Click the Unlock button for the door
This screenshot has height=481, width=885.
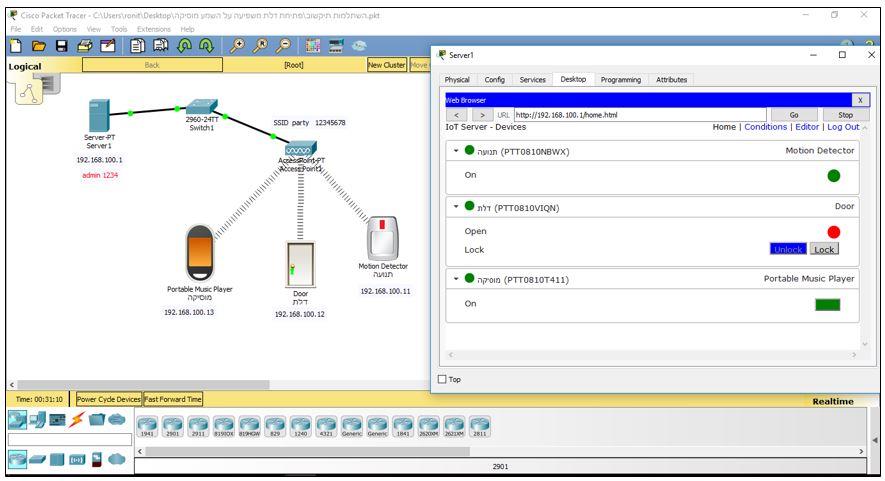coord(788,250)
